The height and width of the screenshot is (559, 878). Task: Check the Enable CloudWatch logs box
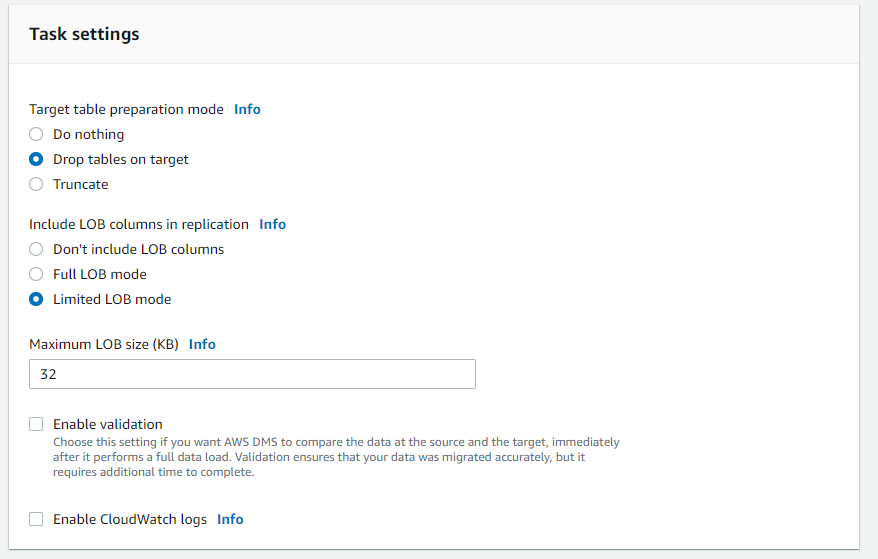point(36,519)
